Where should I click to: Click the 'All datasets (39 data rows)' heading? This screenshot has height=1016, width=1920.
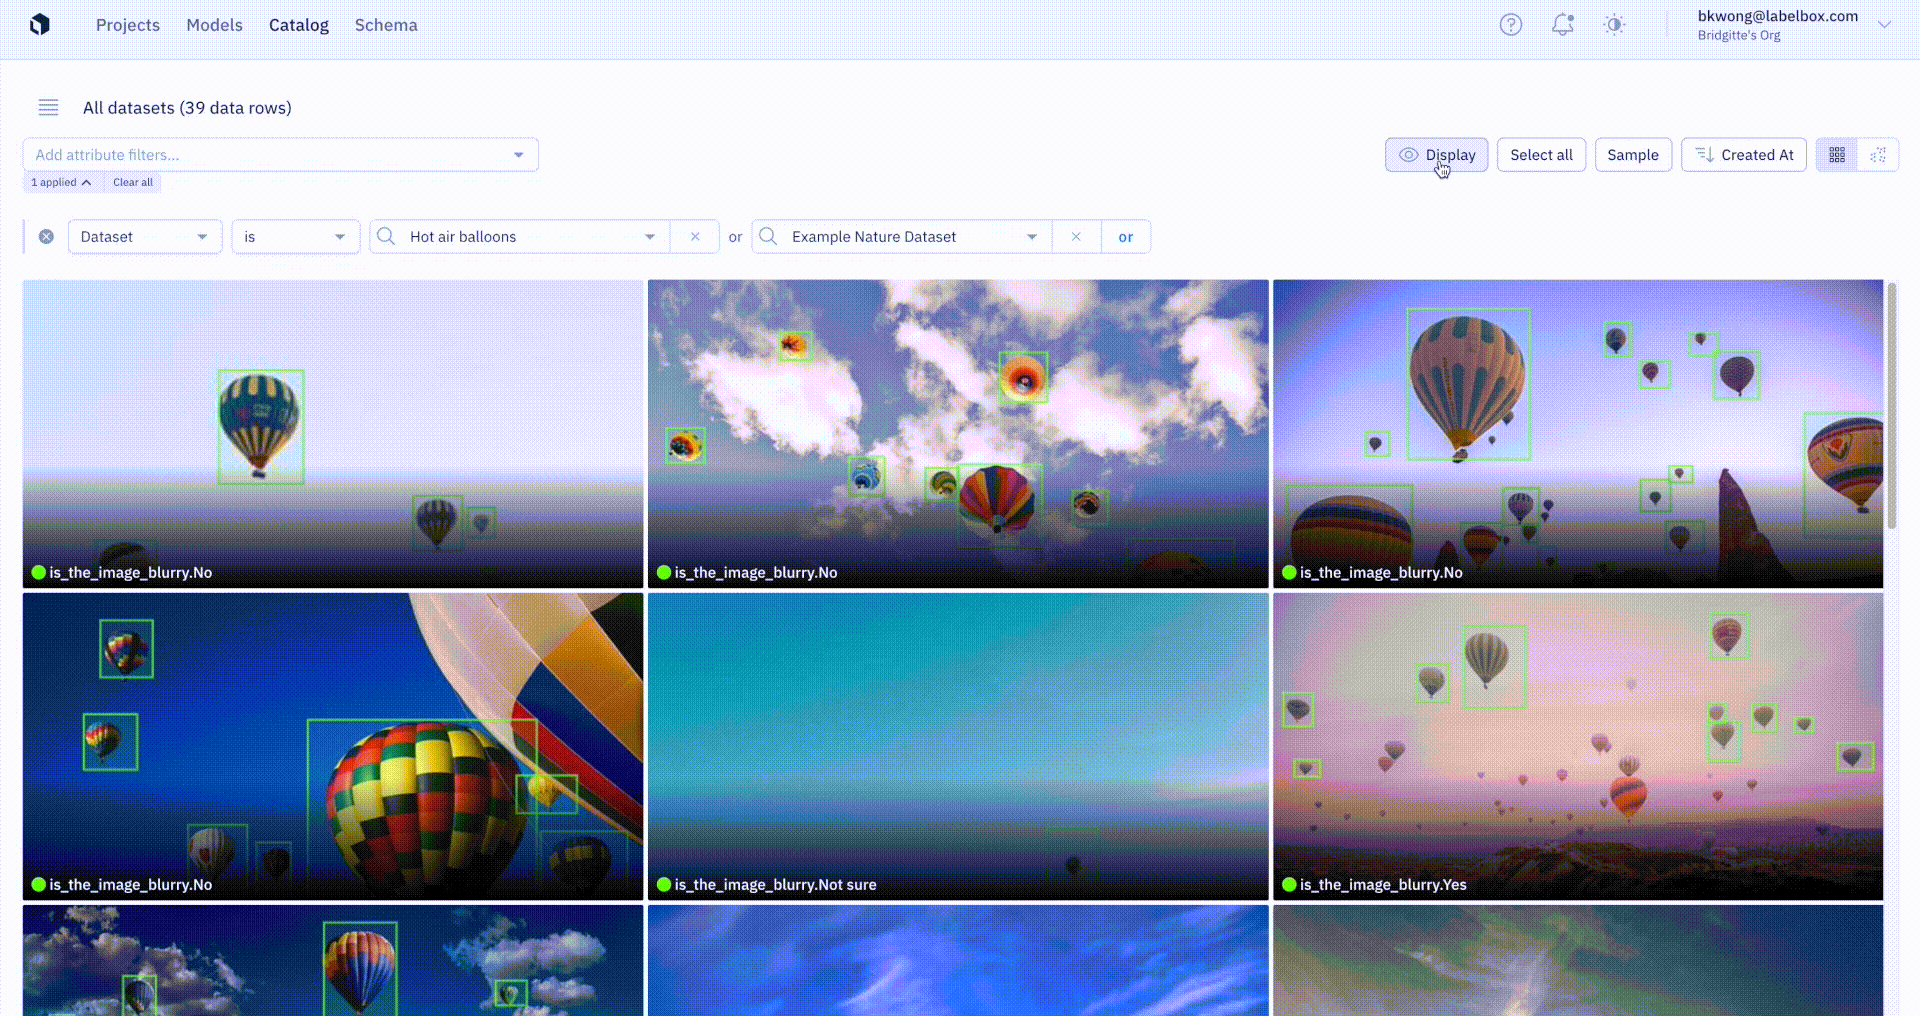187,108
